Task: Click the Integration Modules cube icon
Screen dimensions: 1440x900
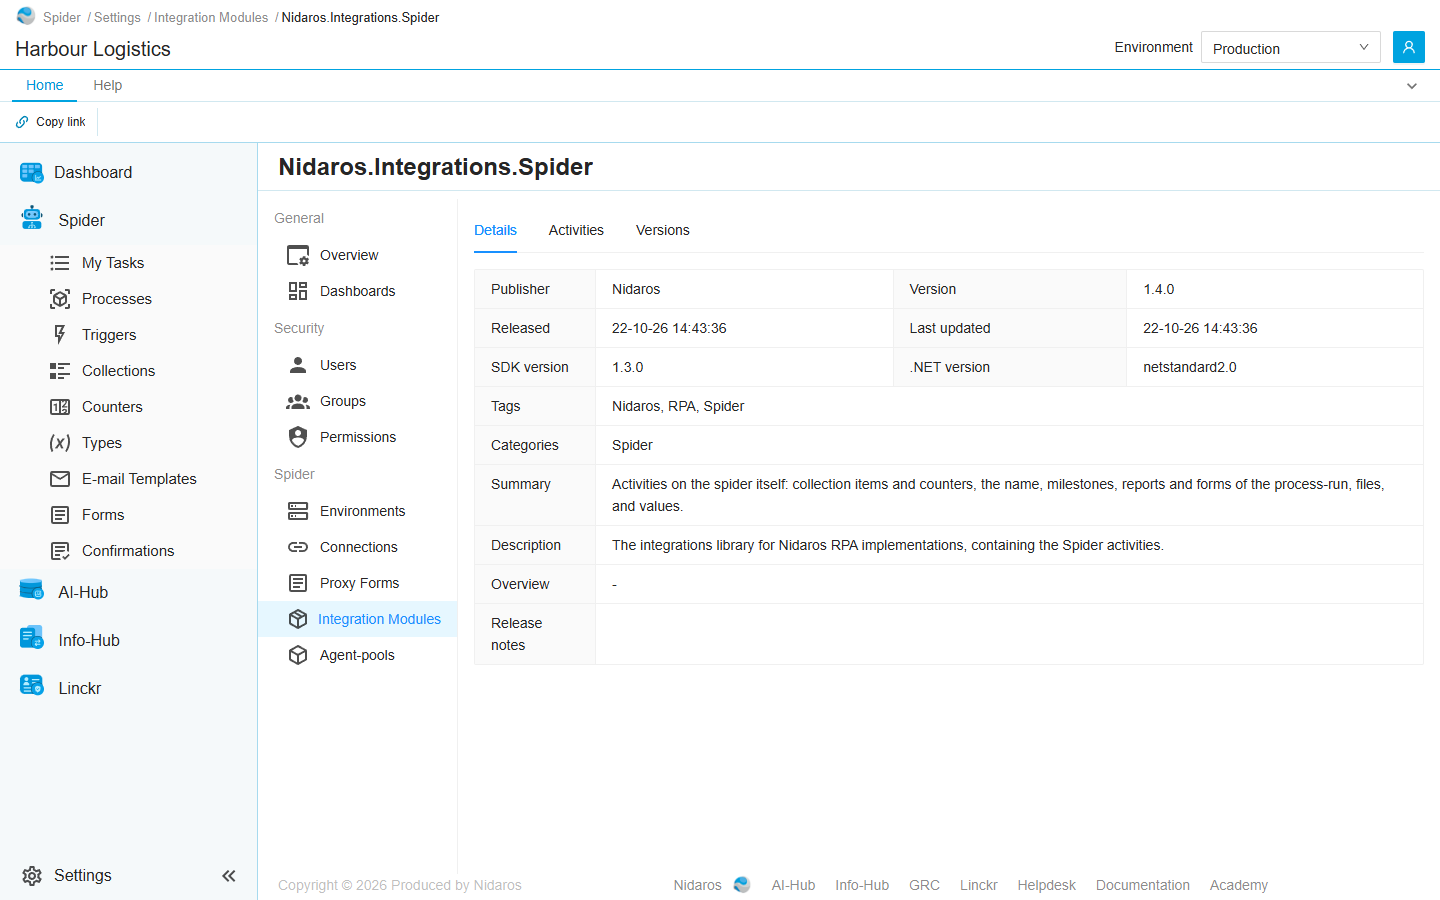Action: coord(298,619)
